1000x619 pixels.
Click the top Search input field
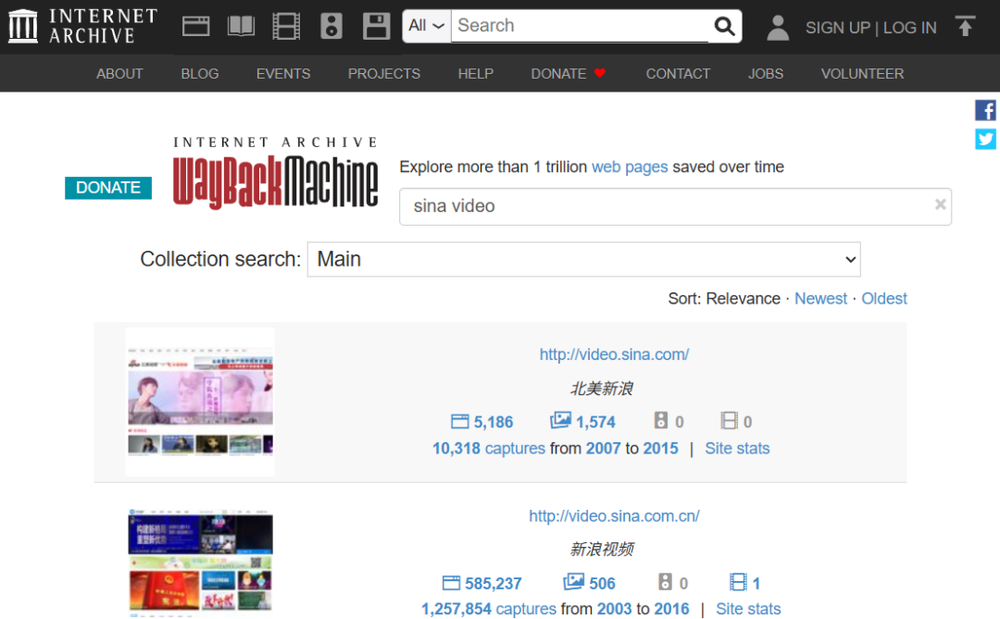(580, 26)
